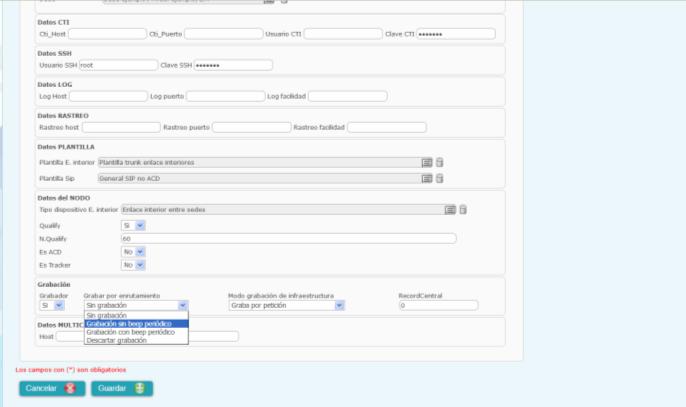
Task: Focus the Log Host input field
Action: pyautogui.click(x=108, y=96)
